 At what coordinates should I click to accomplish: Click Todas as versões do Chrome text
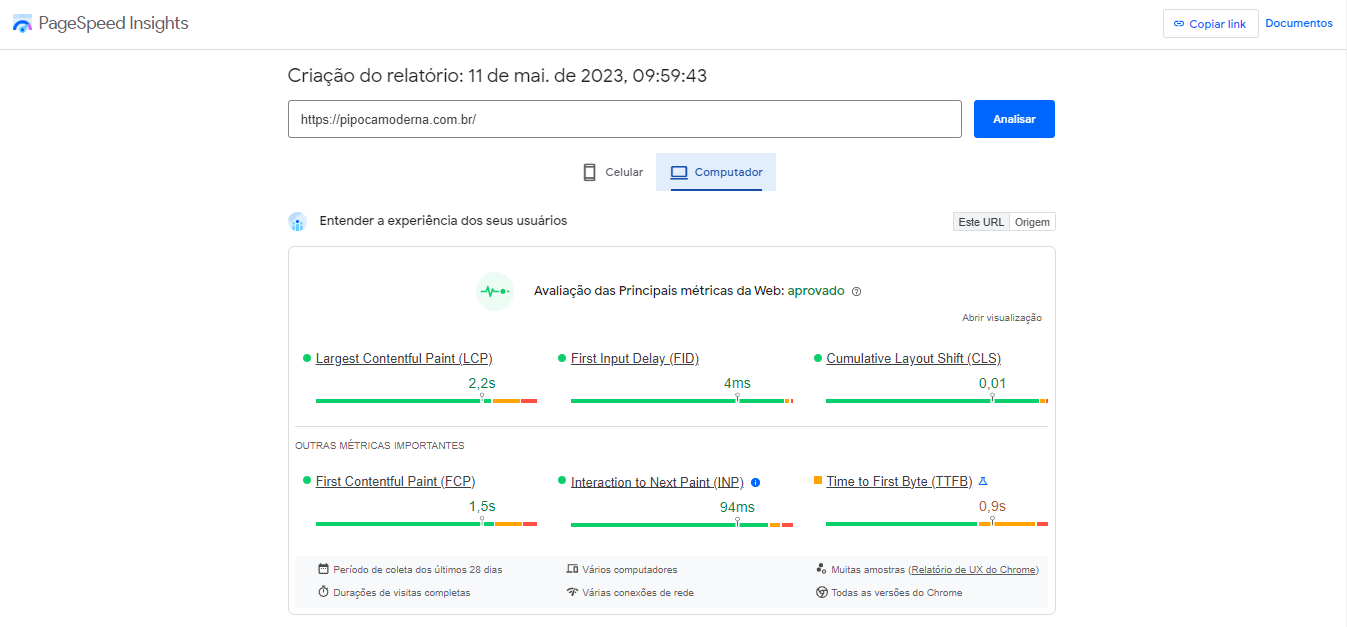point(897,592)
